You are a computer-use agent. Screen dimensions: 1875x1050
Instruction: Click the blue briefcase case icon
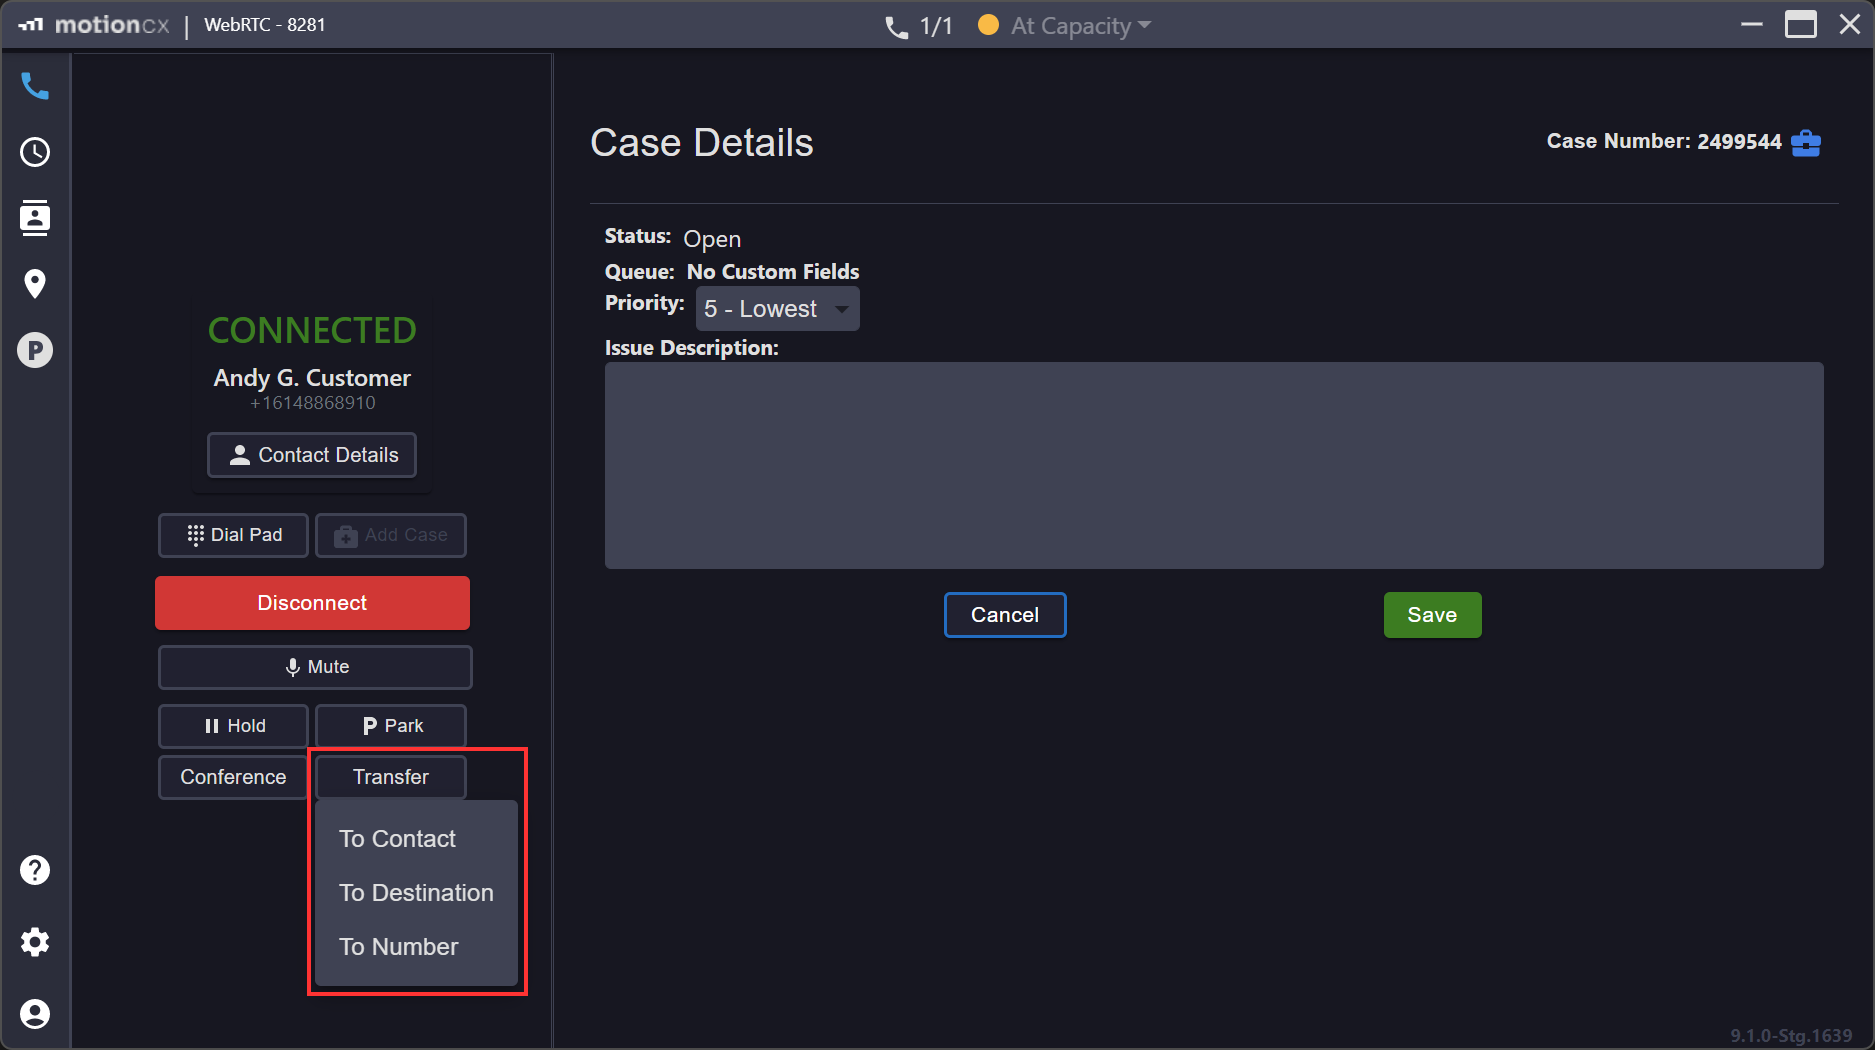1806,143
